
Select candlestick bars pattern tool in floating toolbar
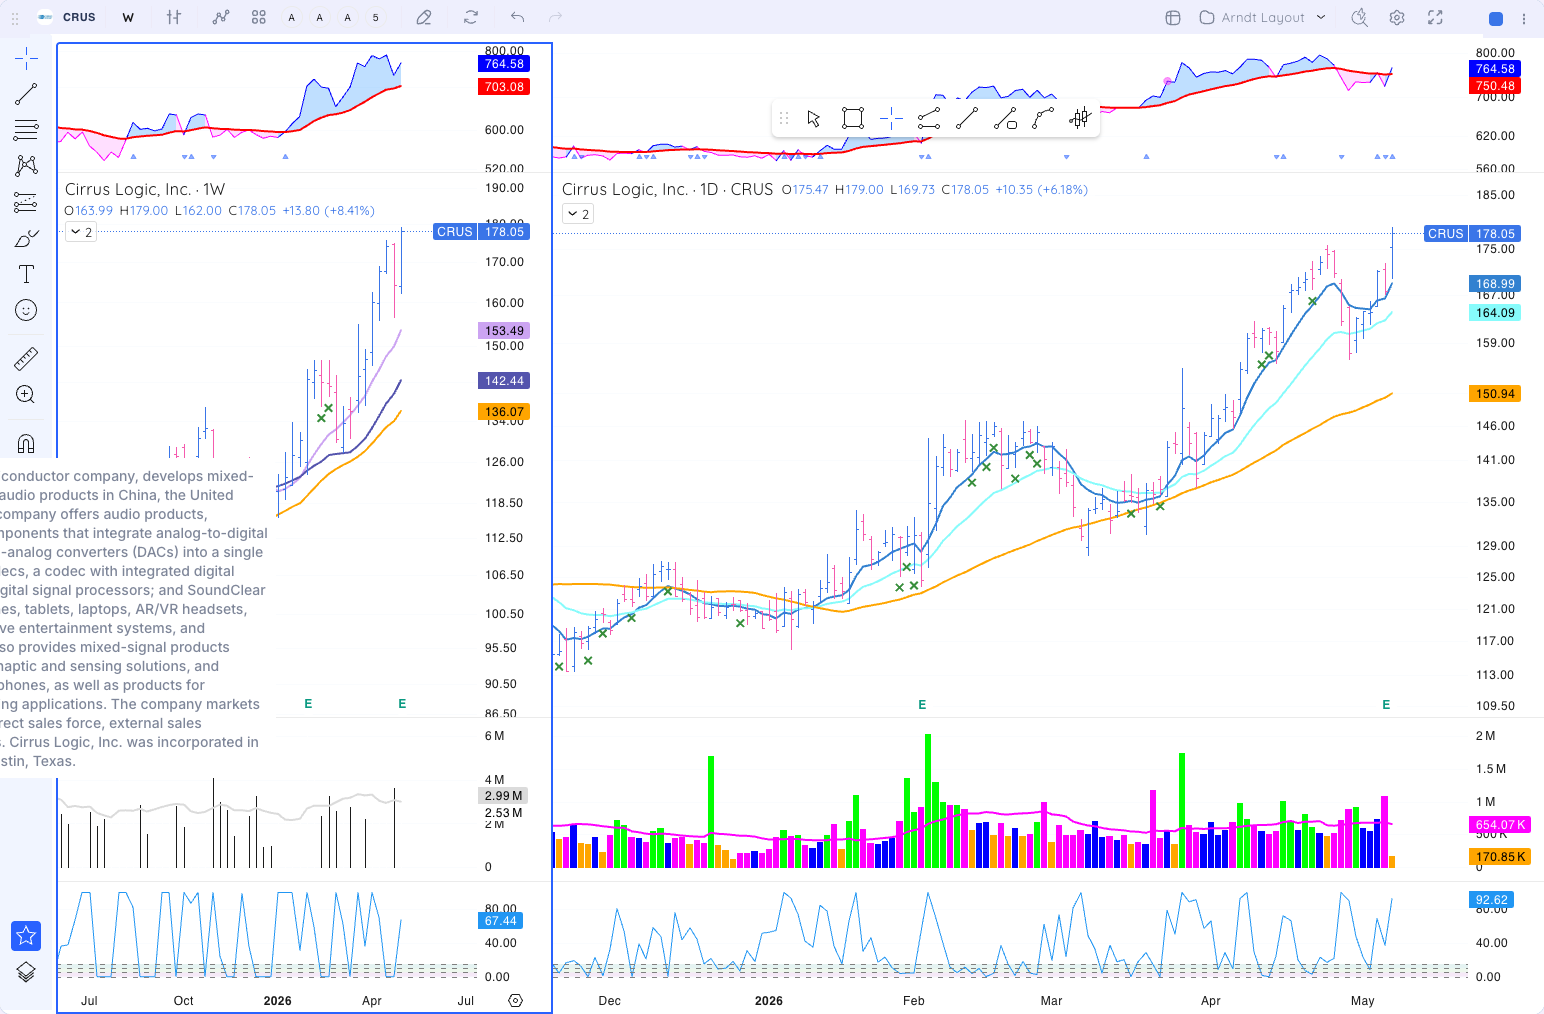point(1080,119)
